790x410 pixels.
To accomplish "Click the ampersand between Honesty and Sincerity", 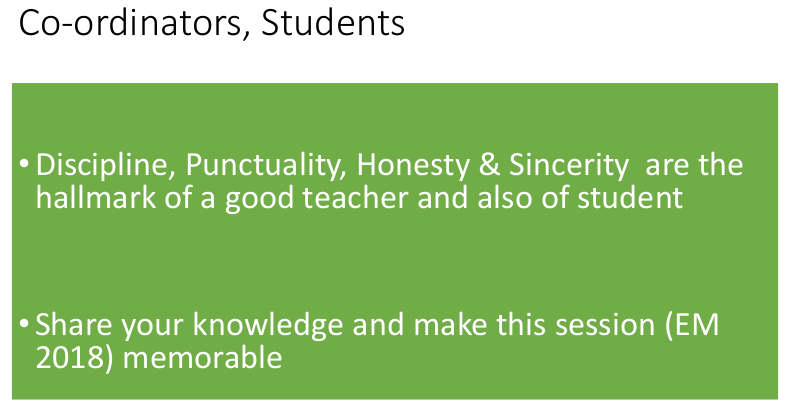I will pos(483,165).
